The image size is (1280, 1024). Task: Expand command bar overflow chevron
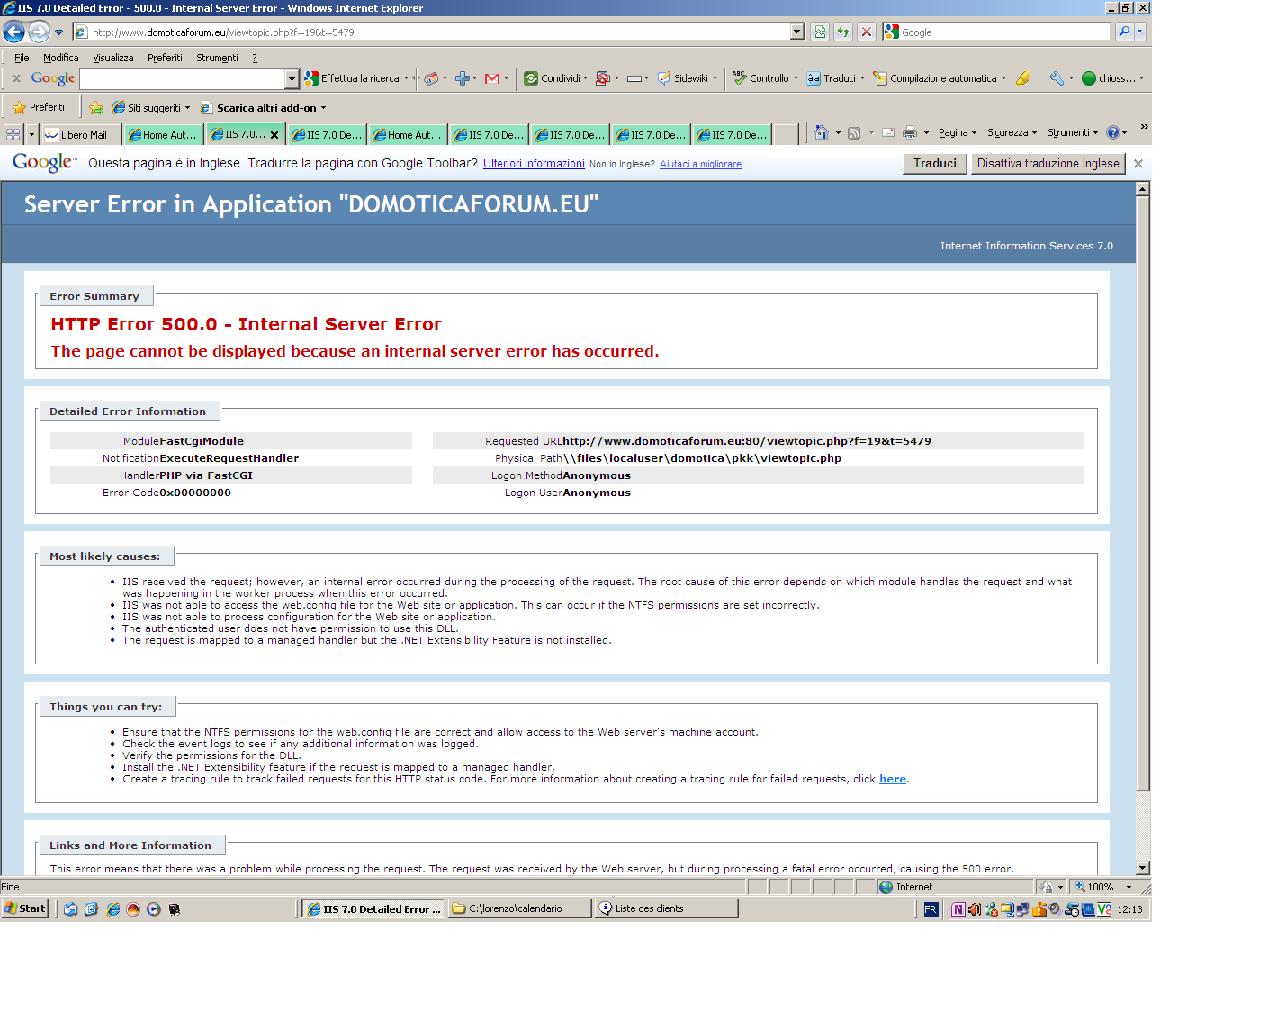[x=1143, y=128]
